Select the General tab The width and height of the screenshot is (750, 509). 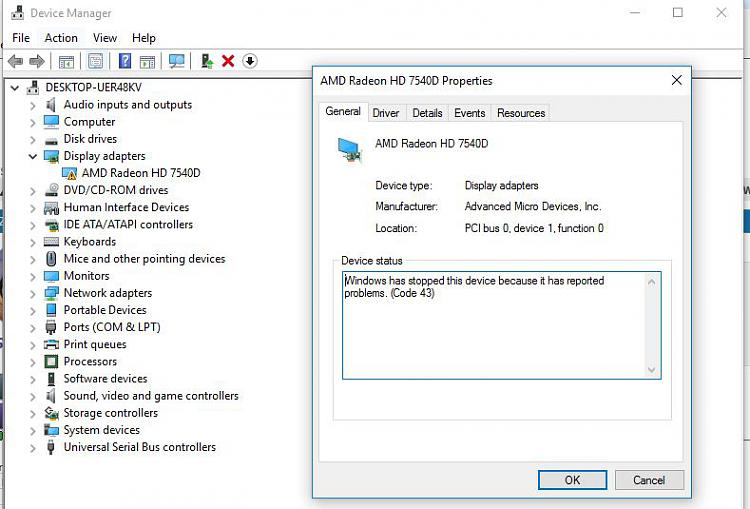tap(343, 111)
